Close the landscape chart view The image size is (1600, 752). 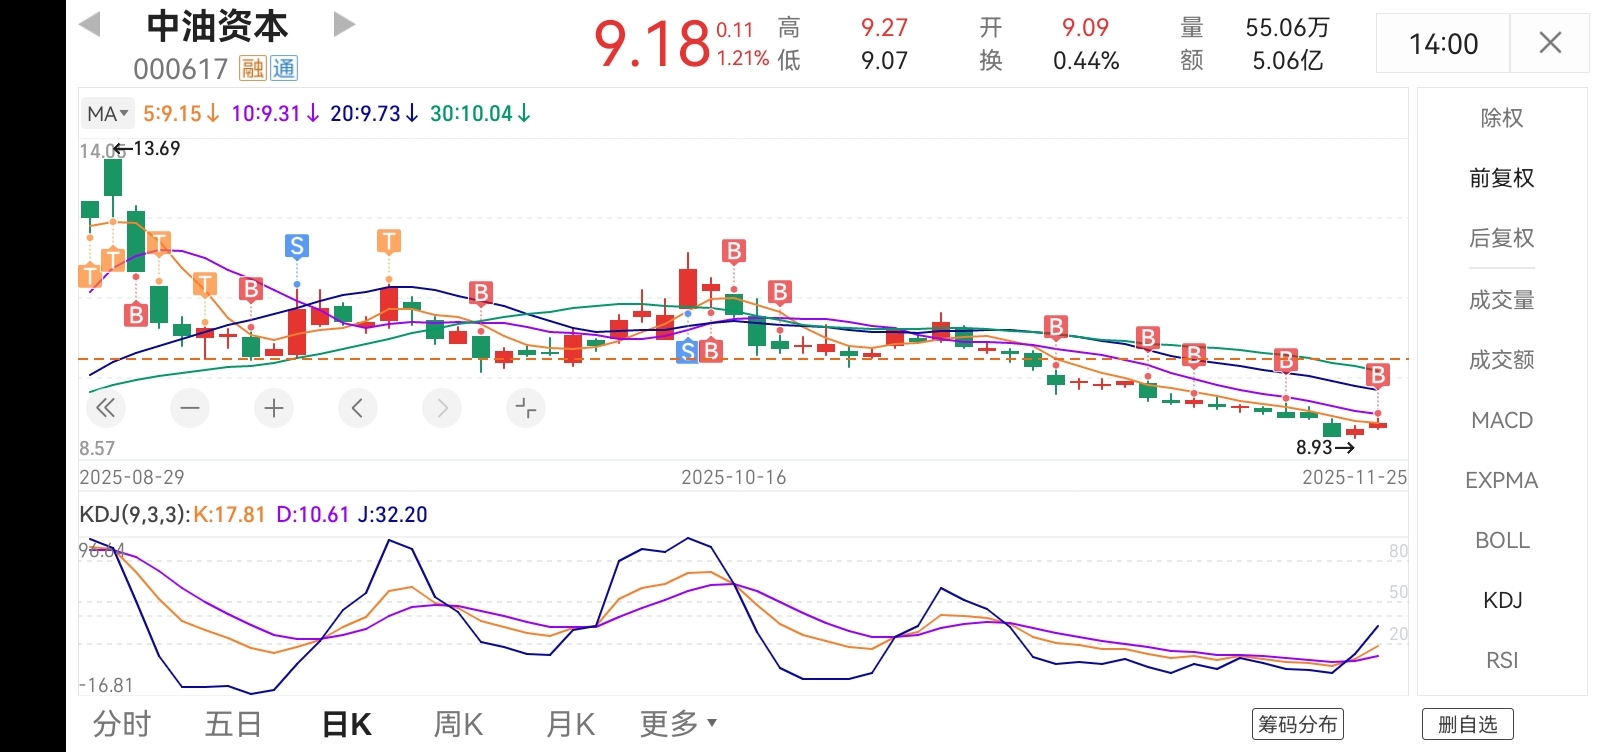click(1550, 43)
